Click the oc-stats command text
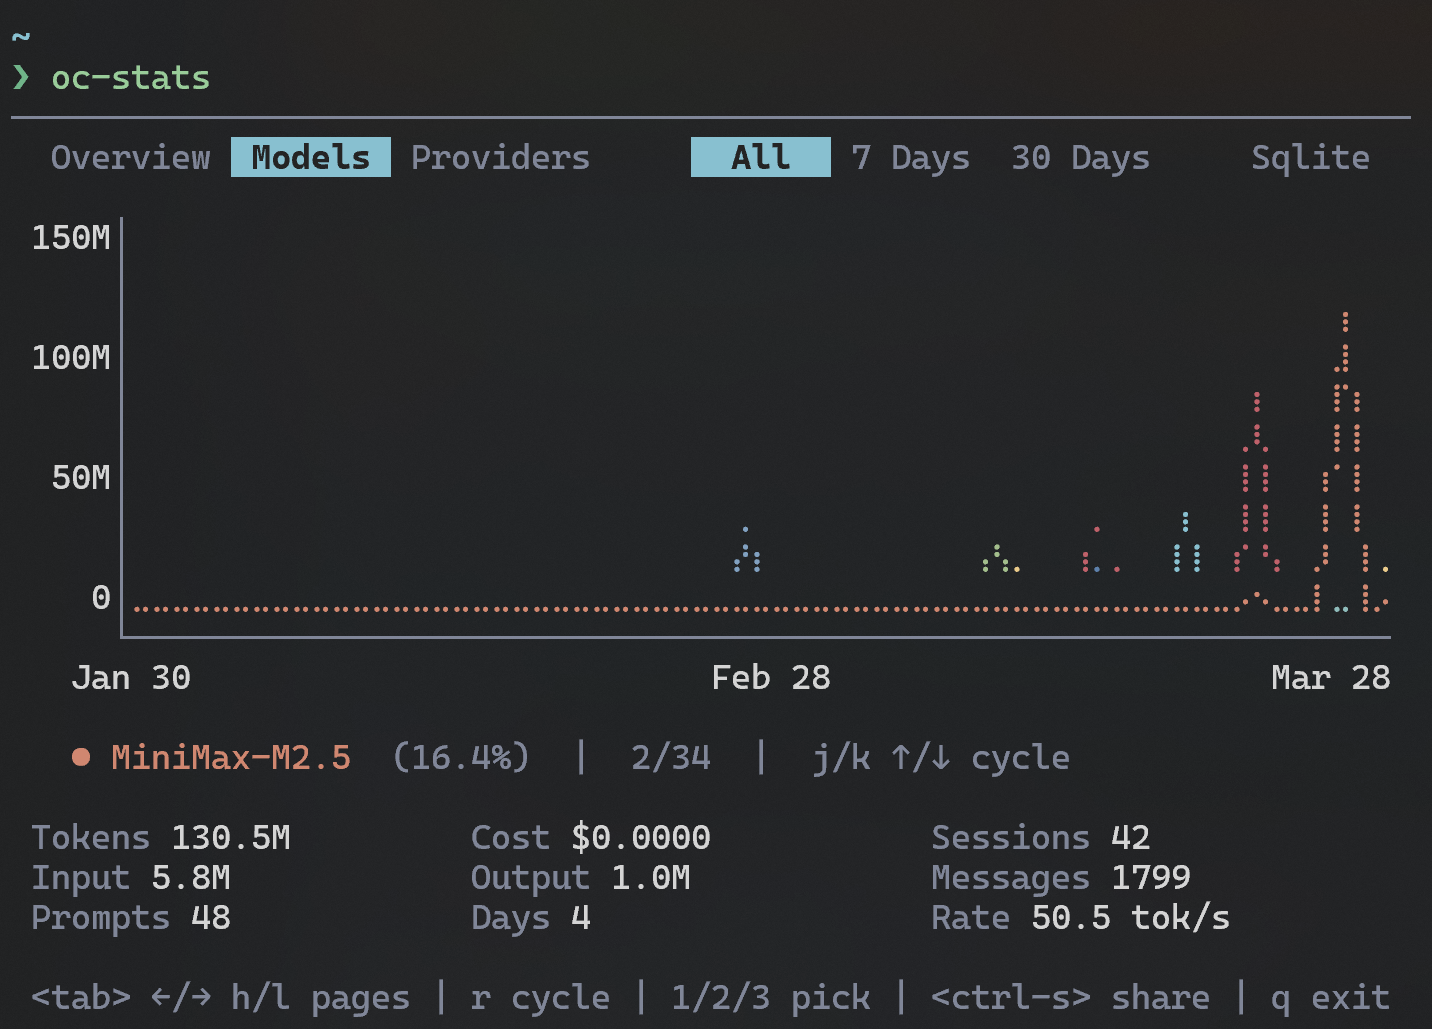 [x=130, y=78]
